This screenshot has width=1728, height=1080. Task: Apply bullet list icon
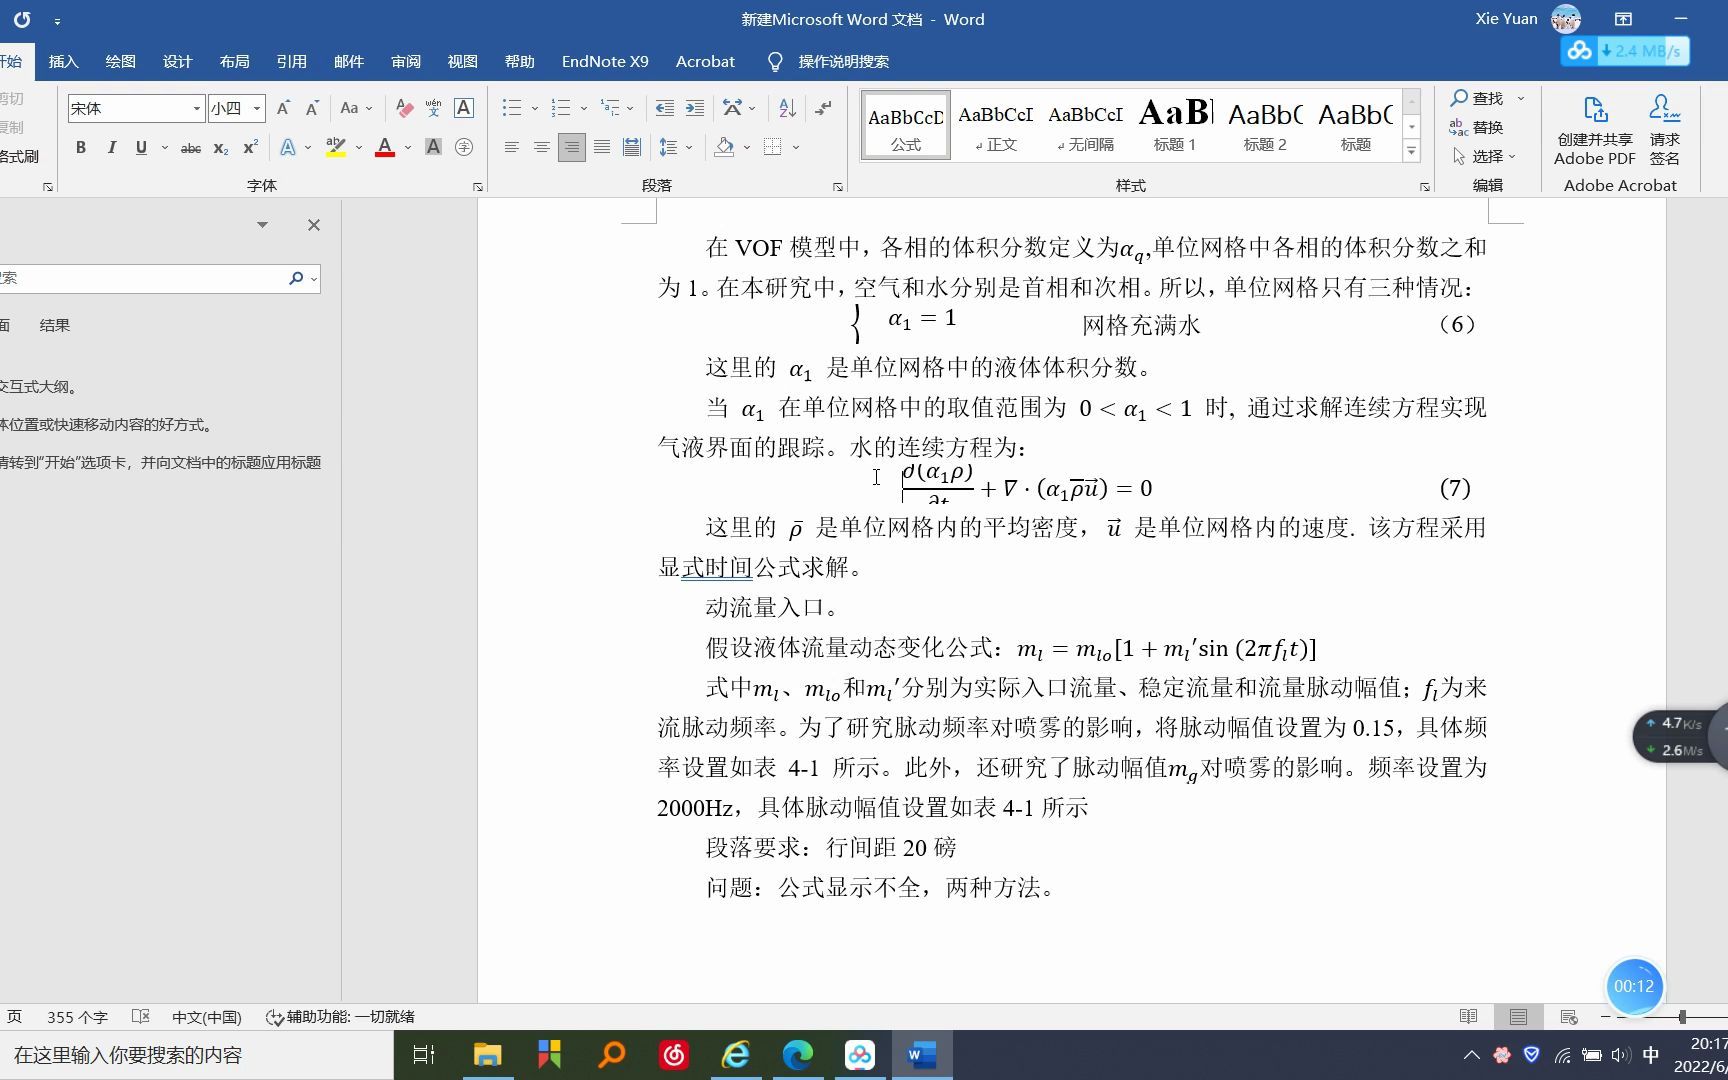pyautogui.click(x=512, y=108)
